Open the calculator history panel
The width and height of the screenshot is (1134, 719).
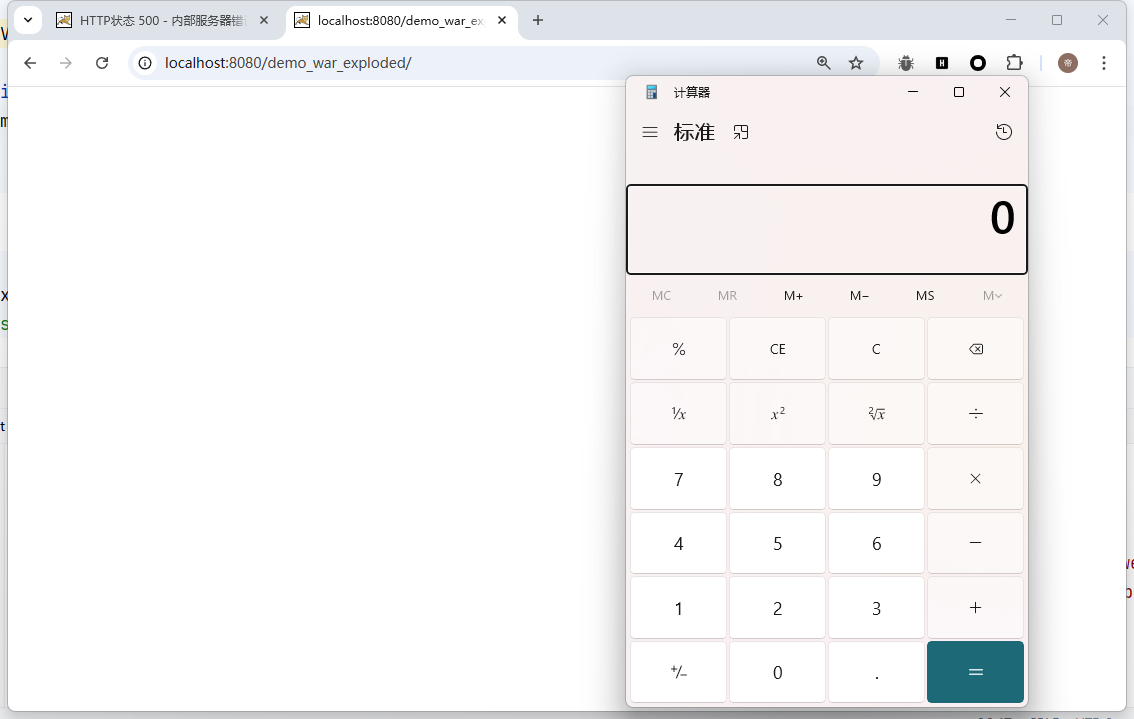(1004, 132)
